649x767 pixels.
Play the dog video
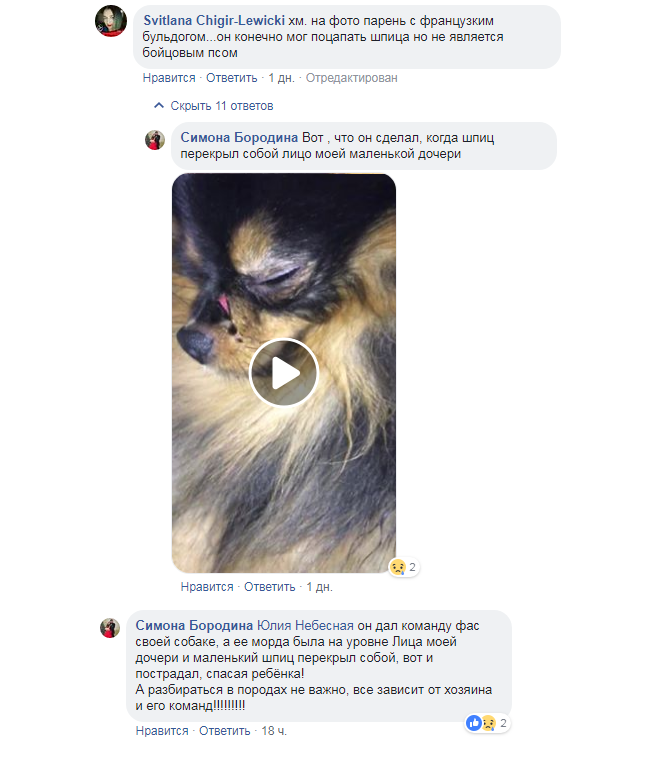tap(284, 373)
